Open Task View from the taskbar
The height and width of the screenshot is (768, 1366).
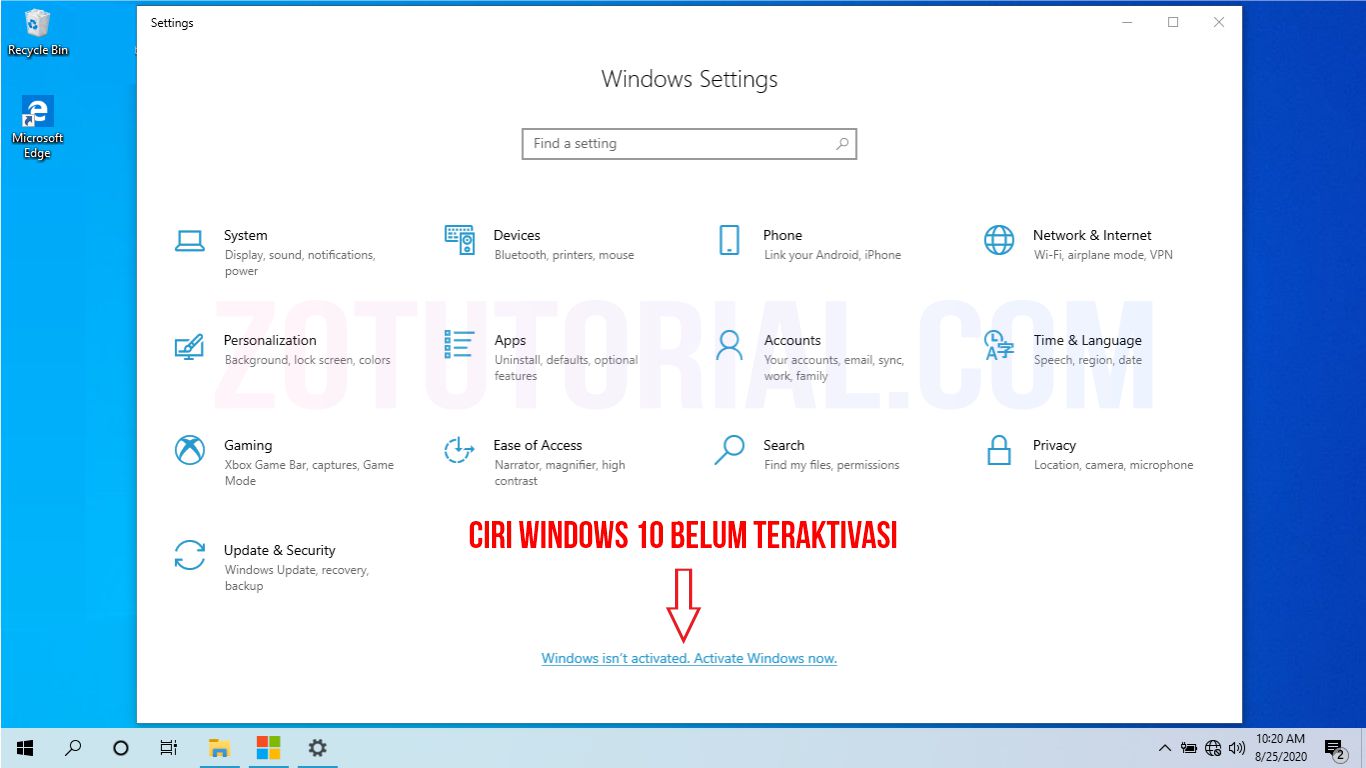click(168, 747)
